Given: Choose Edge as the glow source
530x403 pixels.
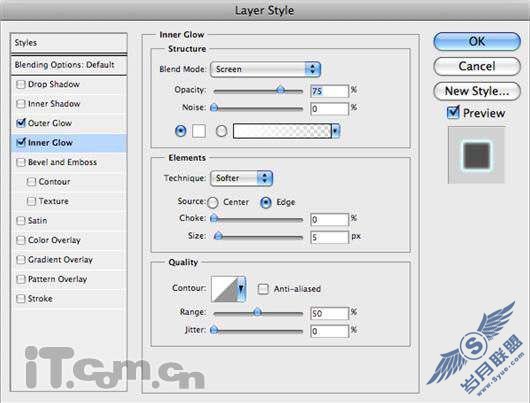Looking at the screenshot, I should point(266,203).
